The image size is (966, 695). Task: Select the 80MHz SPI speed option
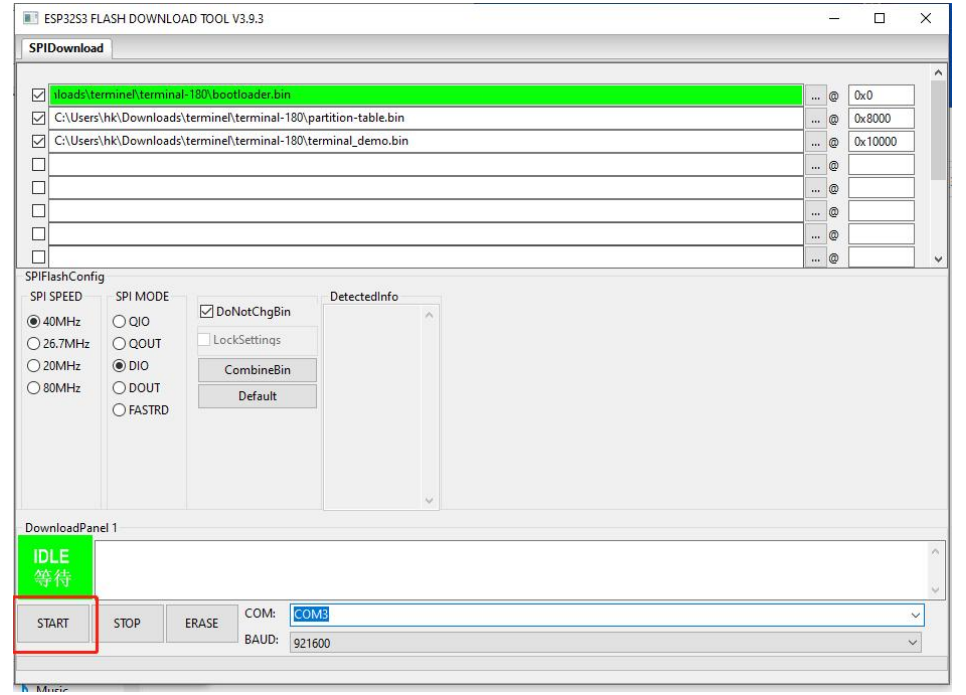pyautogui.click(x=34, y=388)
